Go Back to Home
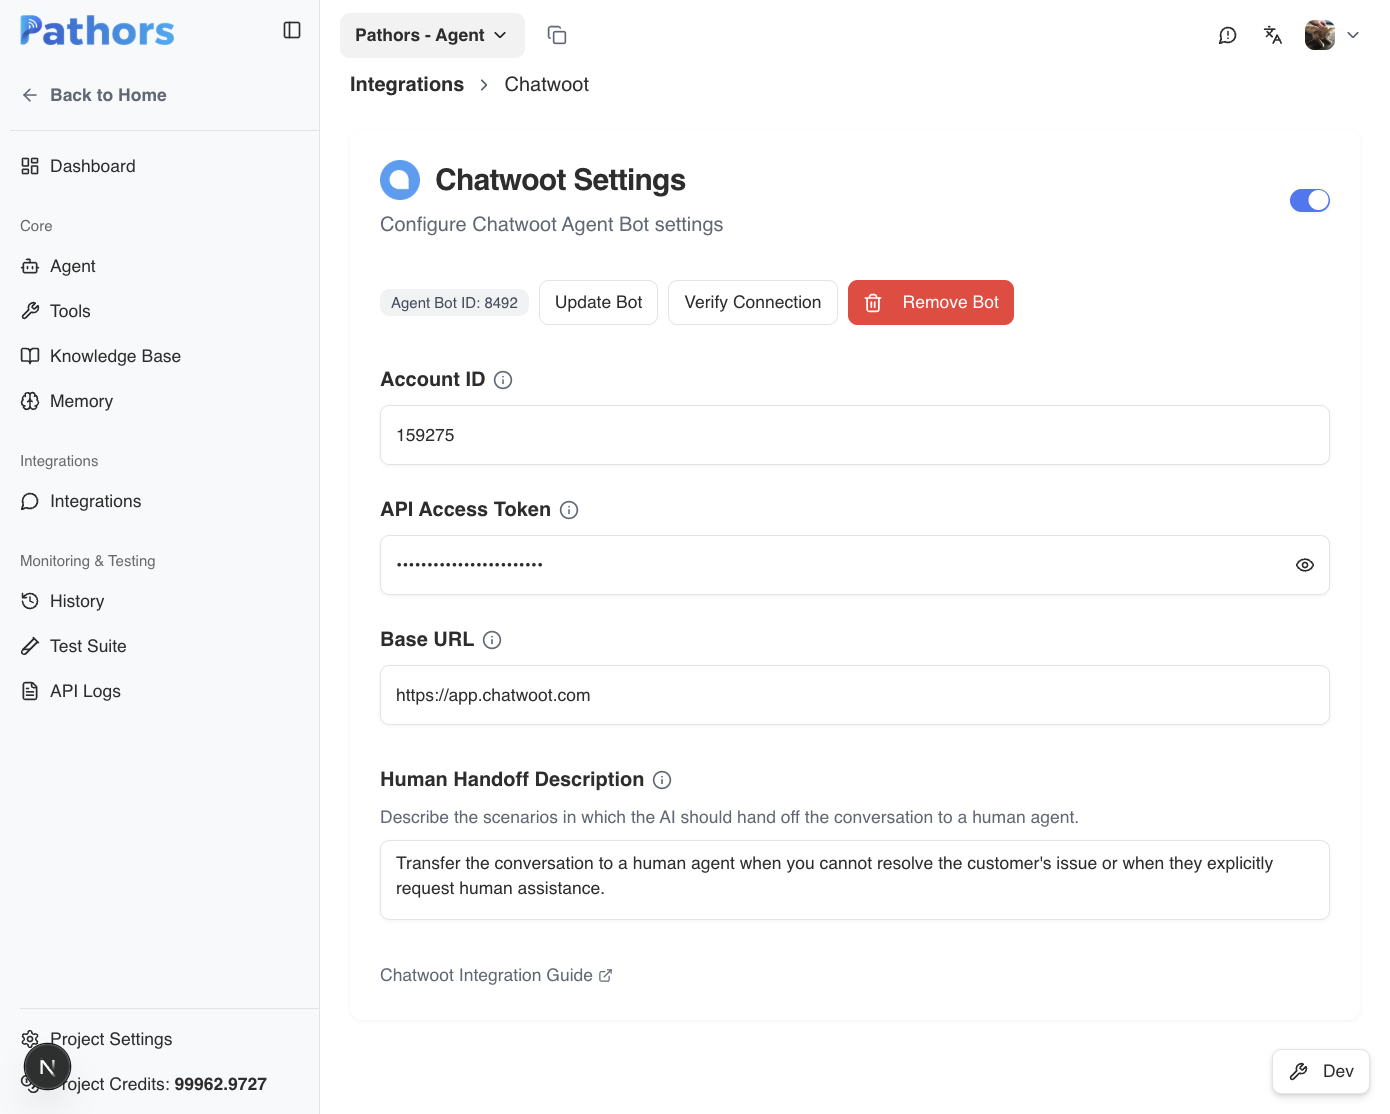Image resolution: width=1390 pixels, height=1114 pixels. (94, 95)
